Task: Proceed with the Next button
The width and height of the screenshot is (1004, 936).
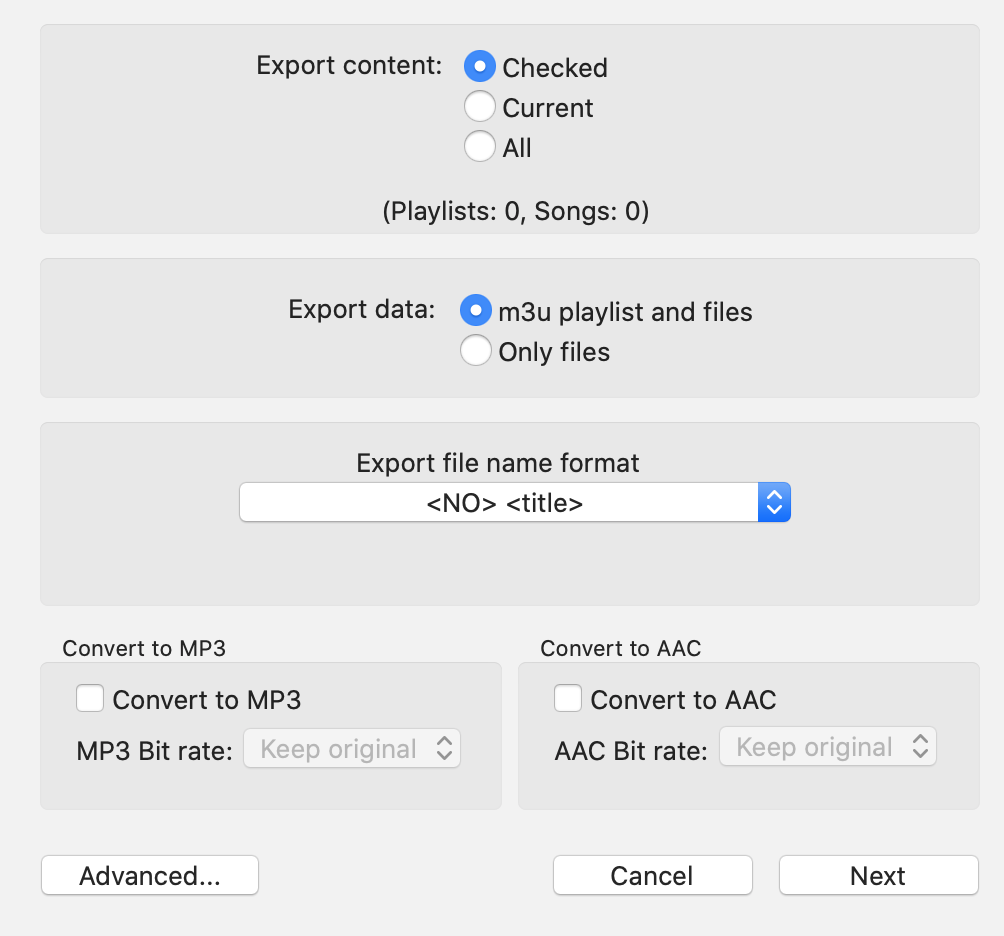Action: (x=878, y=875)
